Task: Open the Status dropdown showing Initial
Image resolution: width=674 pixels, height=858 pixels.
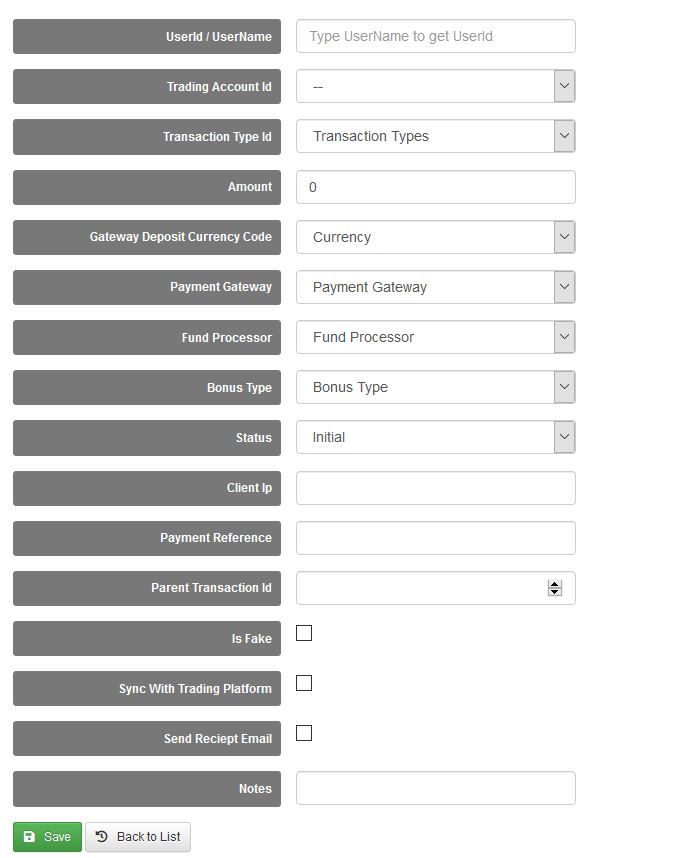Action: [x=435, y=437]
